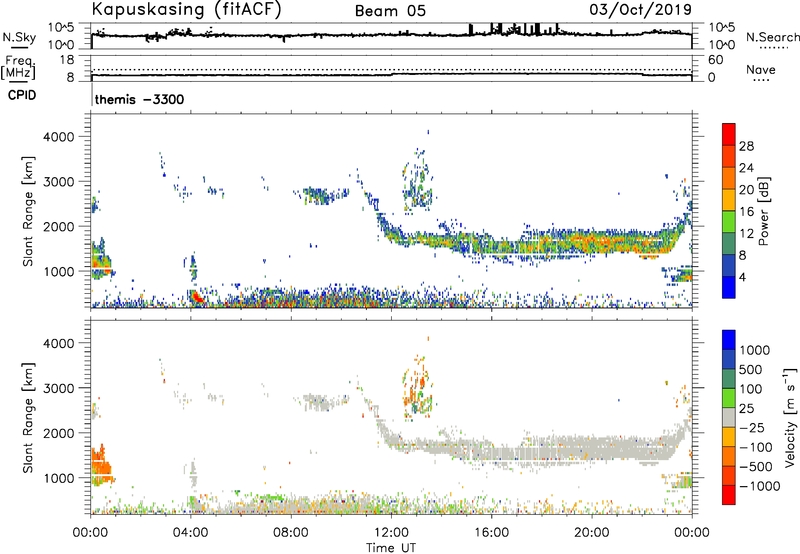Image resolution: width=800 pixels, height=554 pixels.
Task: Click the power panel 'Slant Range [km]' label
Action: coord(28,211)
